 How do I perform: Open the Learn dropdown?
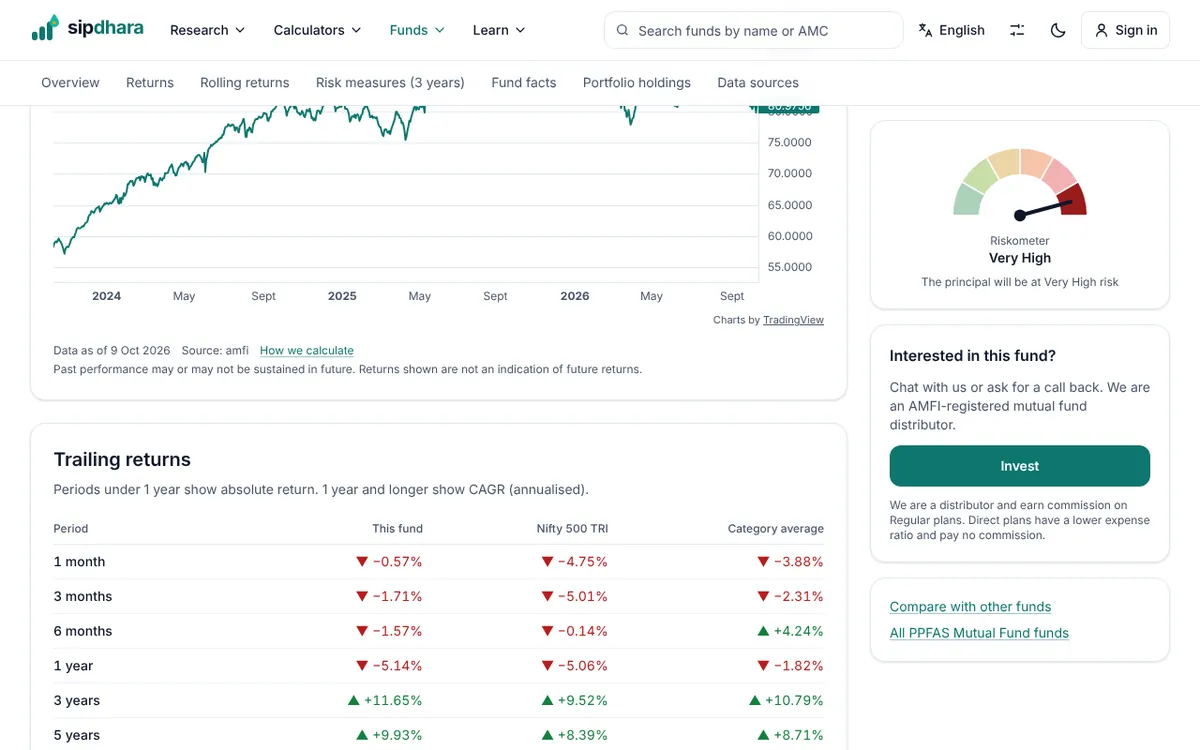(x=499, y=30)
